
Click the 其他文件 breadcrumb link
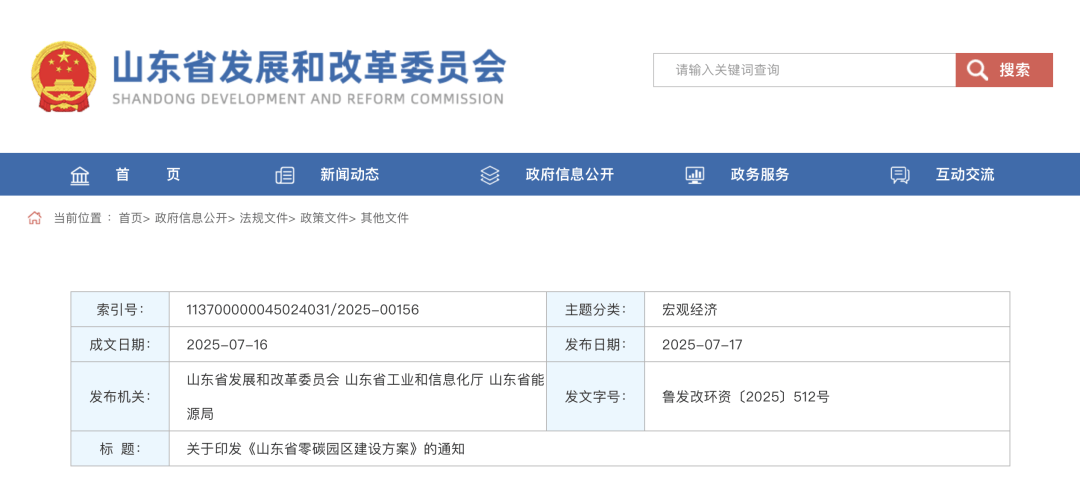(x=385, y=218)
